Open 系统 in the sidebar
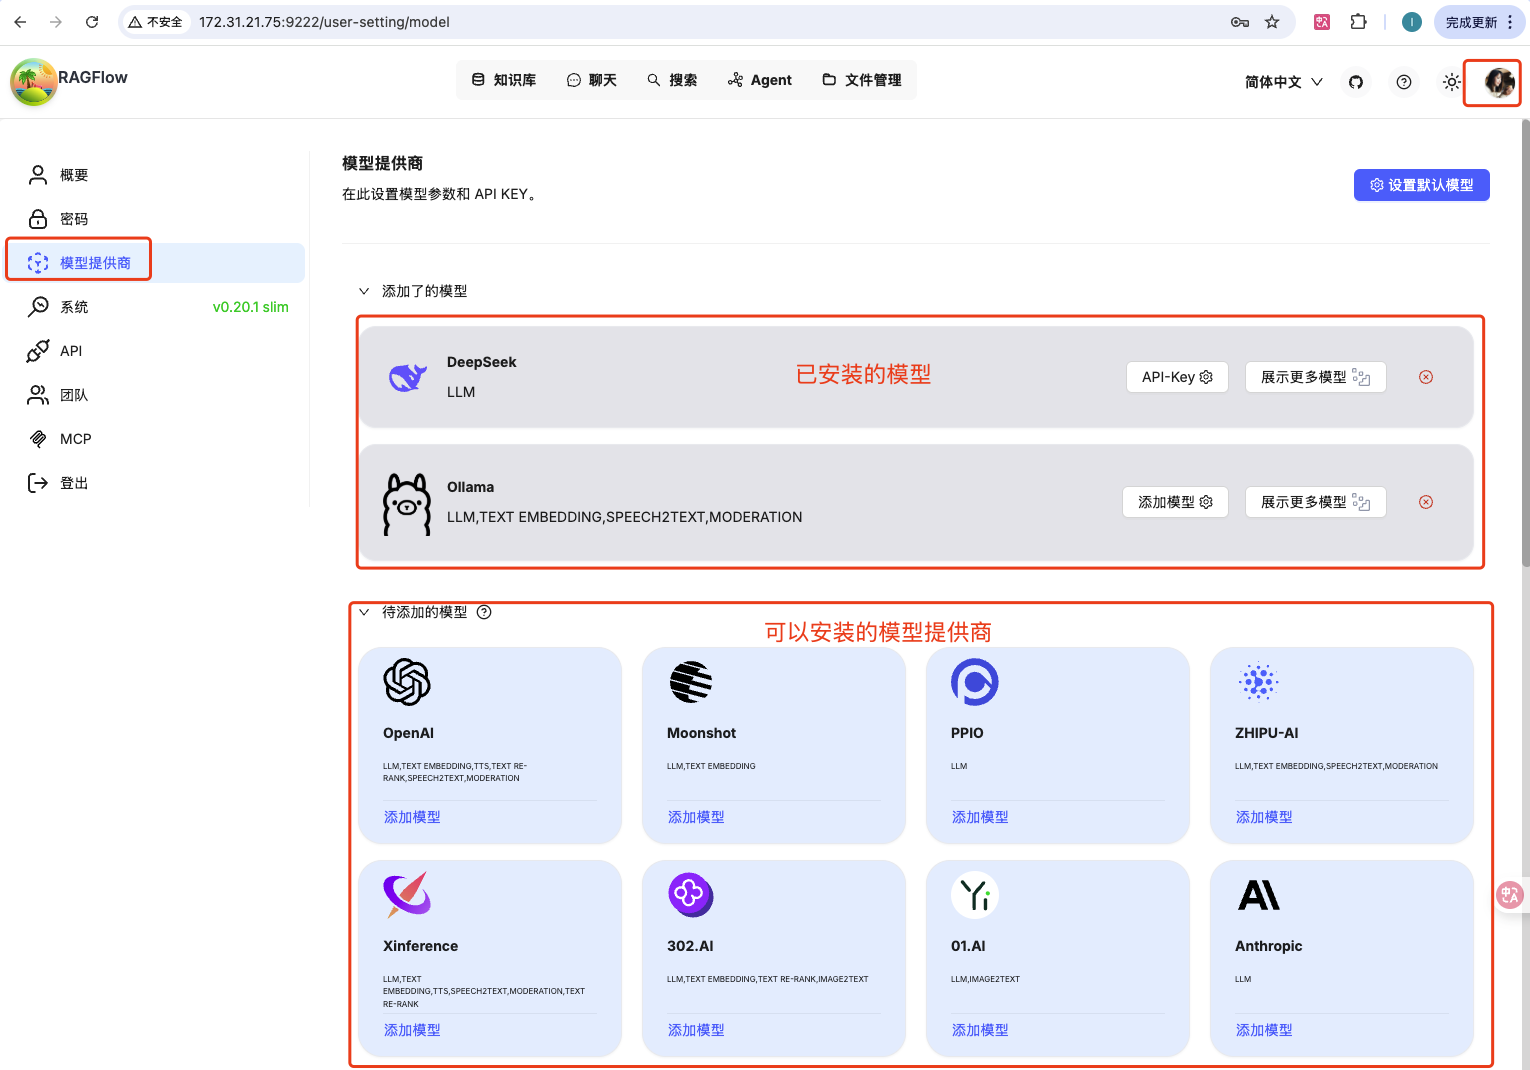The height and width of the screenshot is (1070, 1530). [156, 307]
